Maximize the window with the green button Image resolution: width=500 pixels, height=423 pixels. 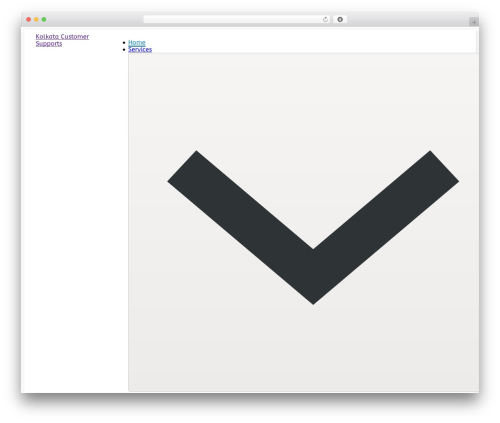[x=44, y=19]
